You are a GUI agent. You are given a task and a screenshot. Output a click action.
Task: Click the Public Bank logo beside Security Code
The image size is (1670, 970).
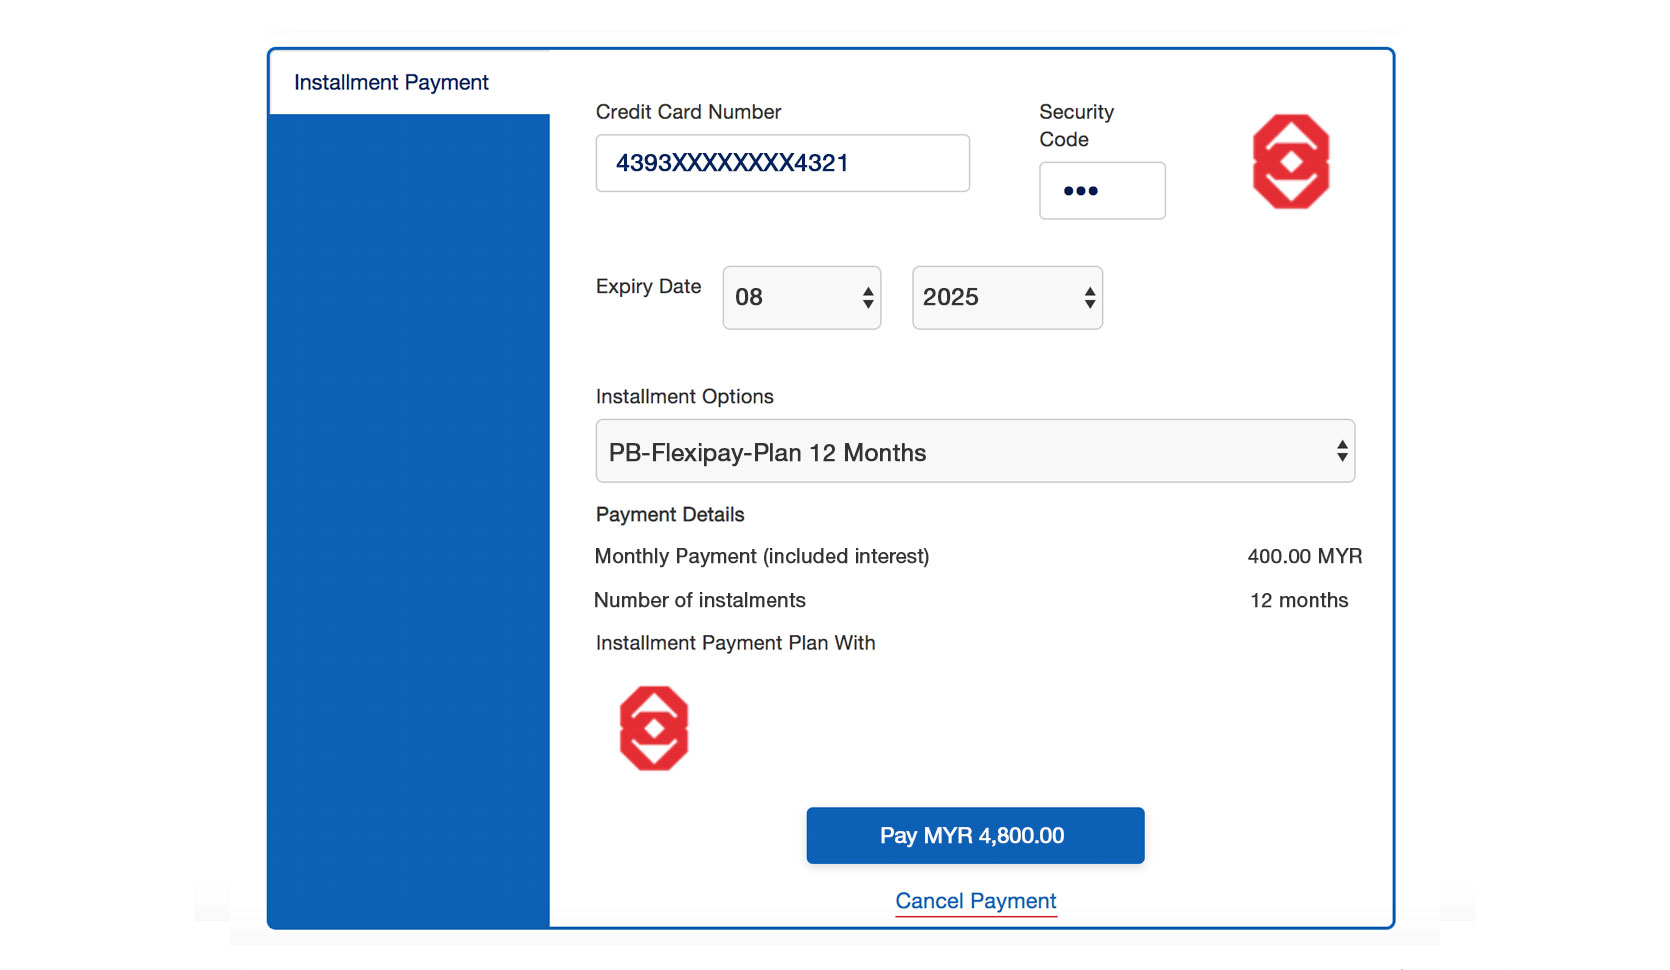coord(1291,161)
